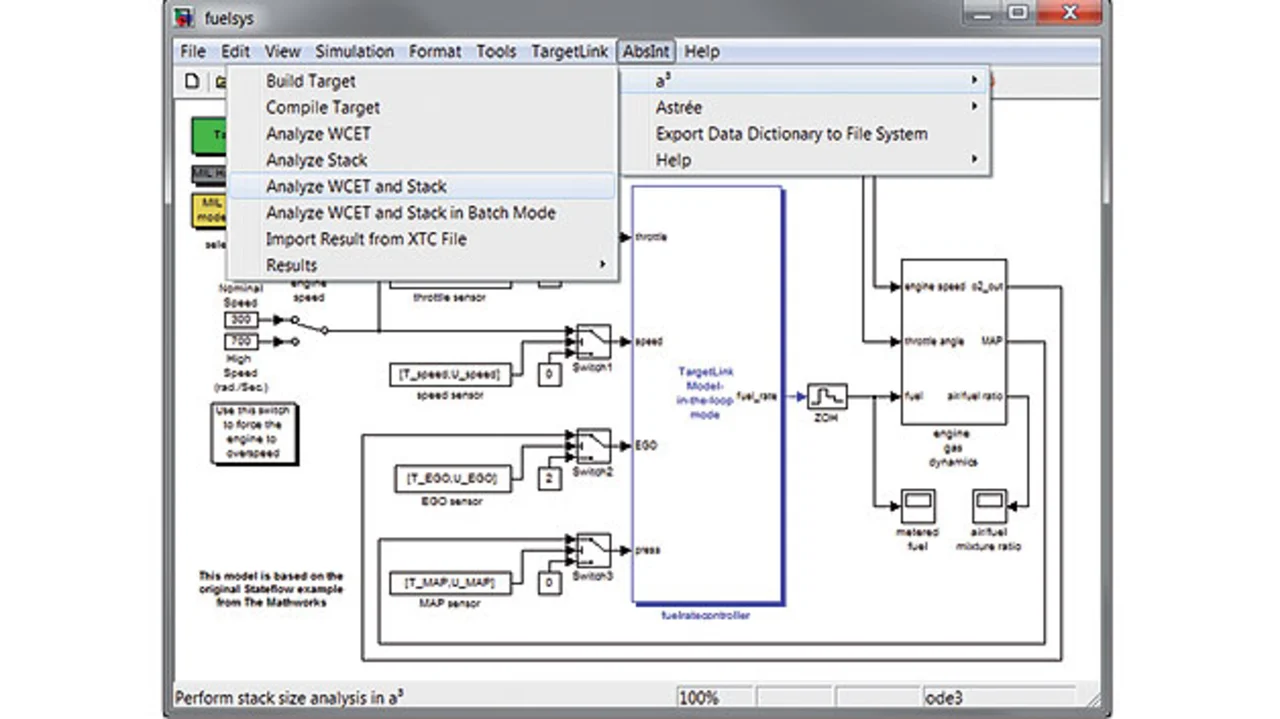Open the TargetLink menu
The image size is (1280, 719).
569,51
